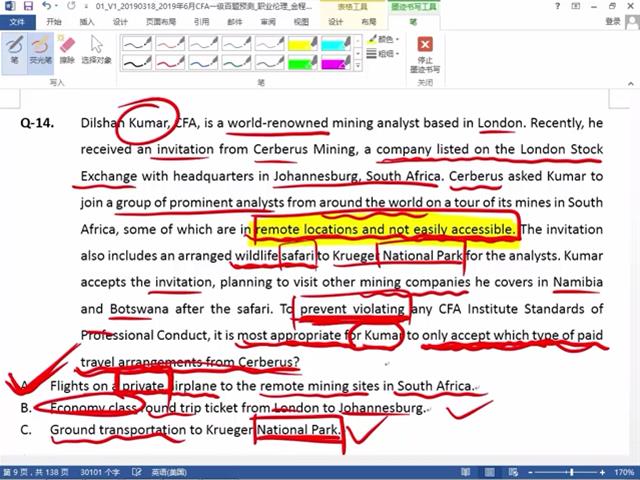Choose thin red pen, top row
This screenshot has width=640, height=480.
tap(170, 43)
